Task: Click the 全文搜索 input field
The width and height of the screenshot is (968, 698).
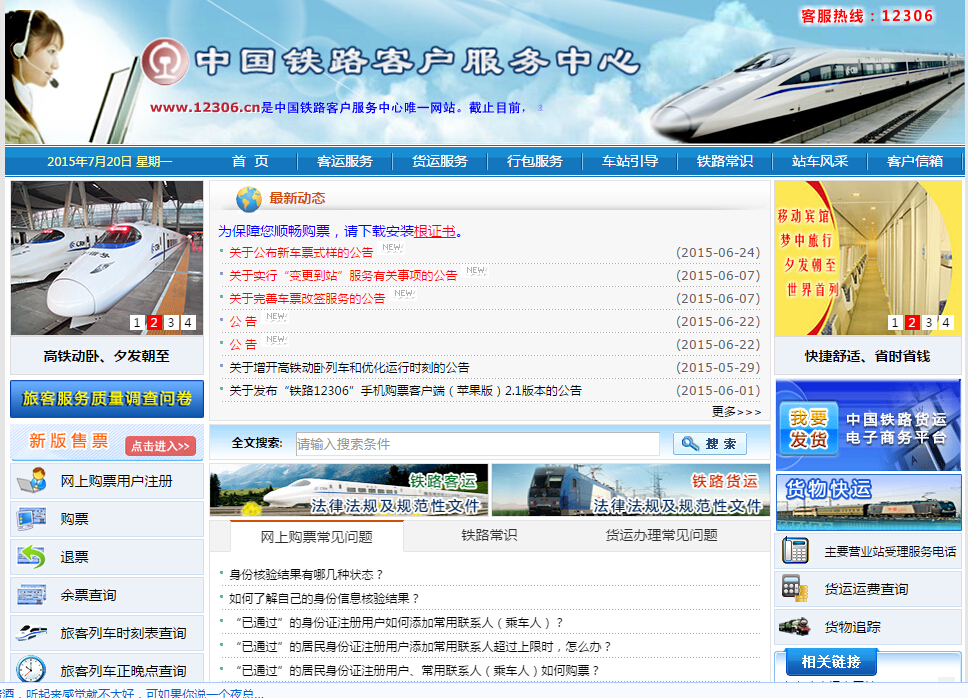Action: [477, 444]
